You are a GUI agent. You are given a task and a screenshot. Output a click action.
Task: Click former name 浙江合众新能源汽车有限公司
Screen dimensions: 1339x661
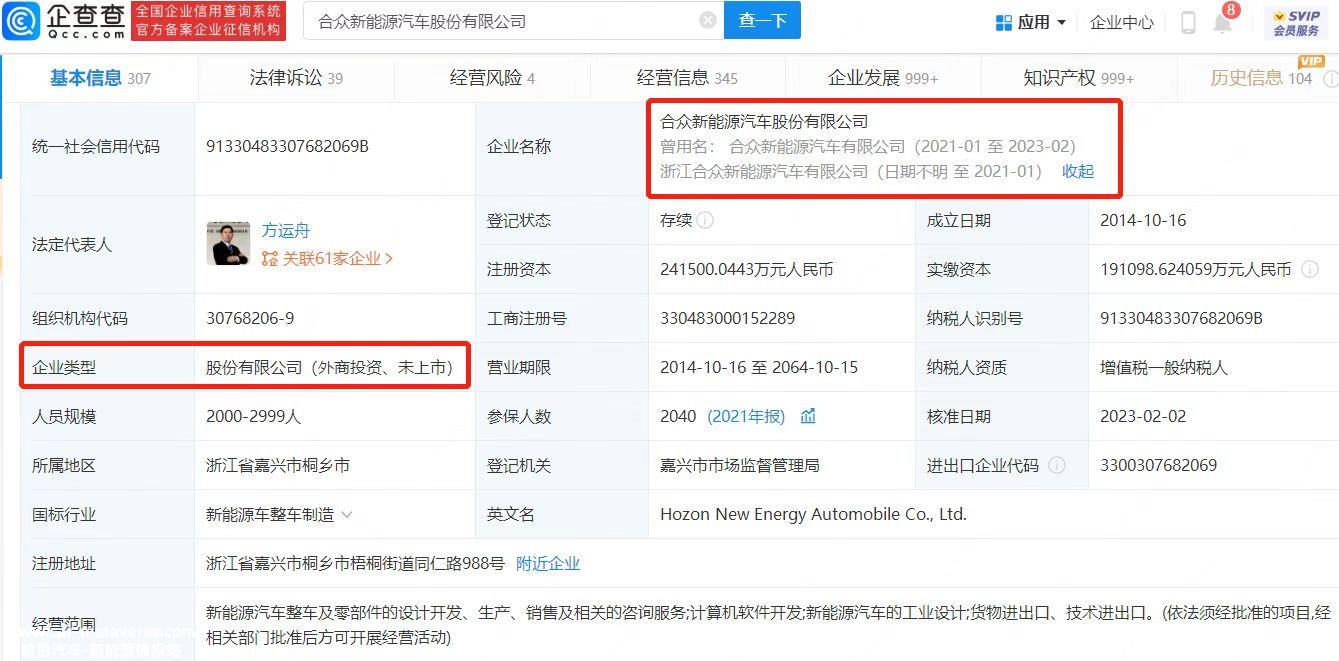[x=764, y=171]
